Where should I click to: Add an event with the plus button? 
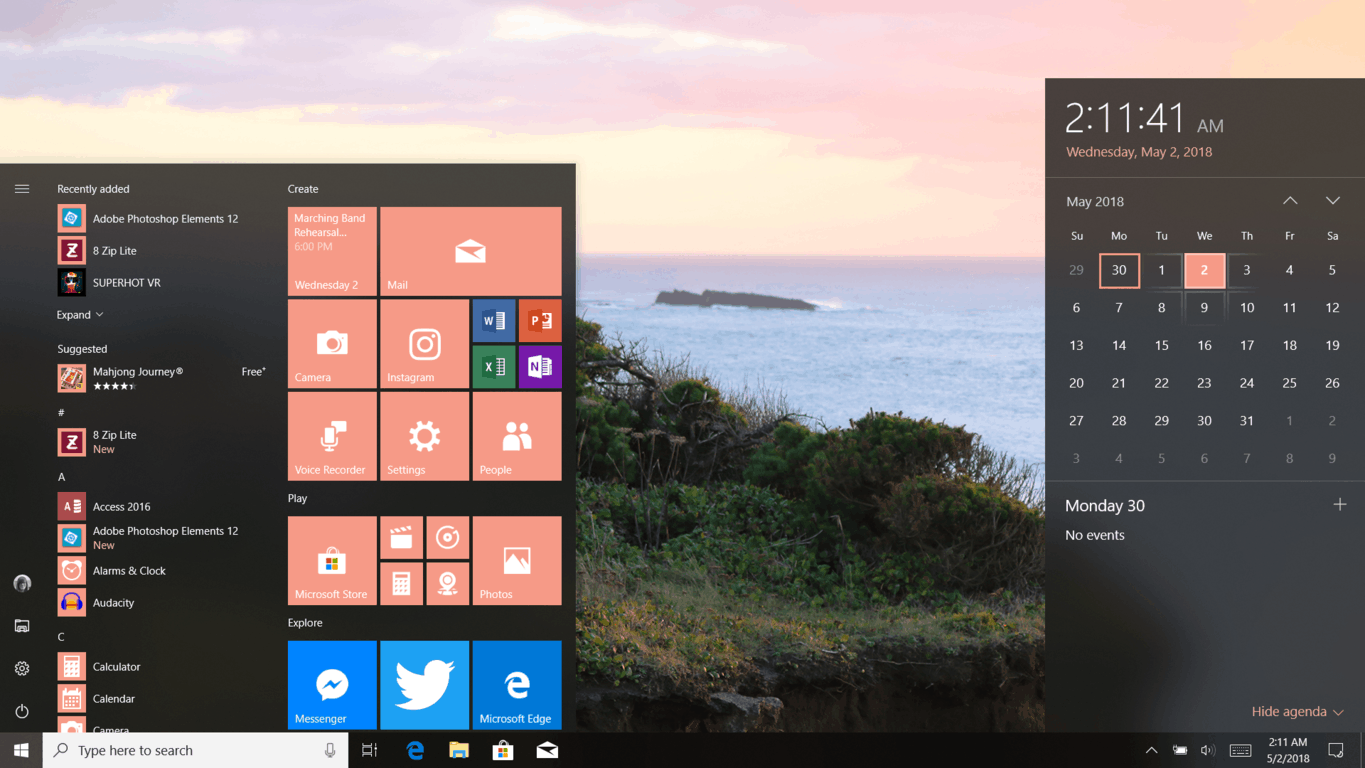tap(1340, 505)
